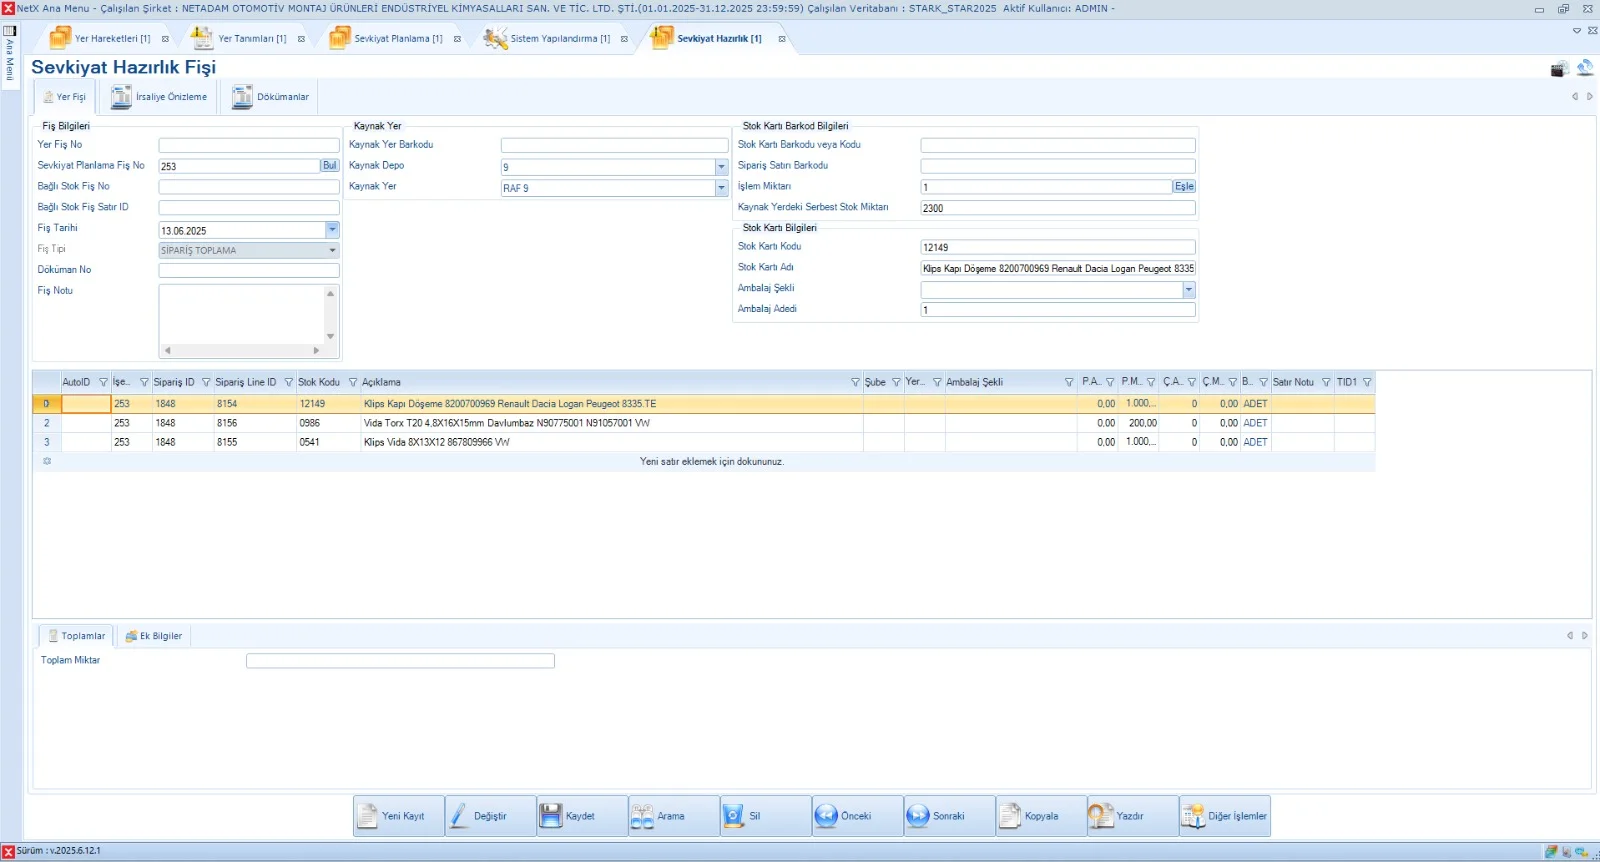Click the Yazdır print icon
The width and height of the screenshot is (1600, 862).
tap(1101, 816)
